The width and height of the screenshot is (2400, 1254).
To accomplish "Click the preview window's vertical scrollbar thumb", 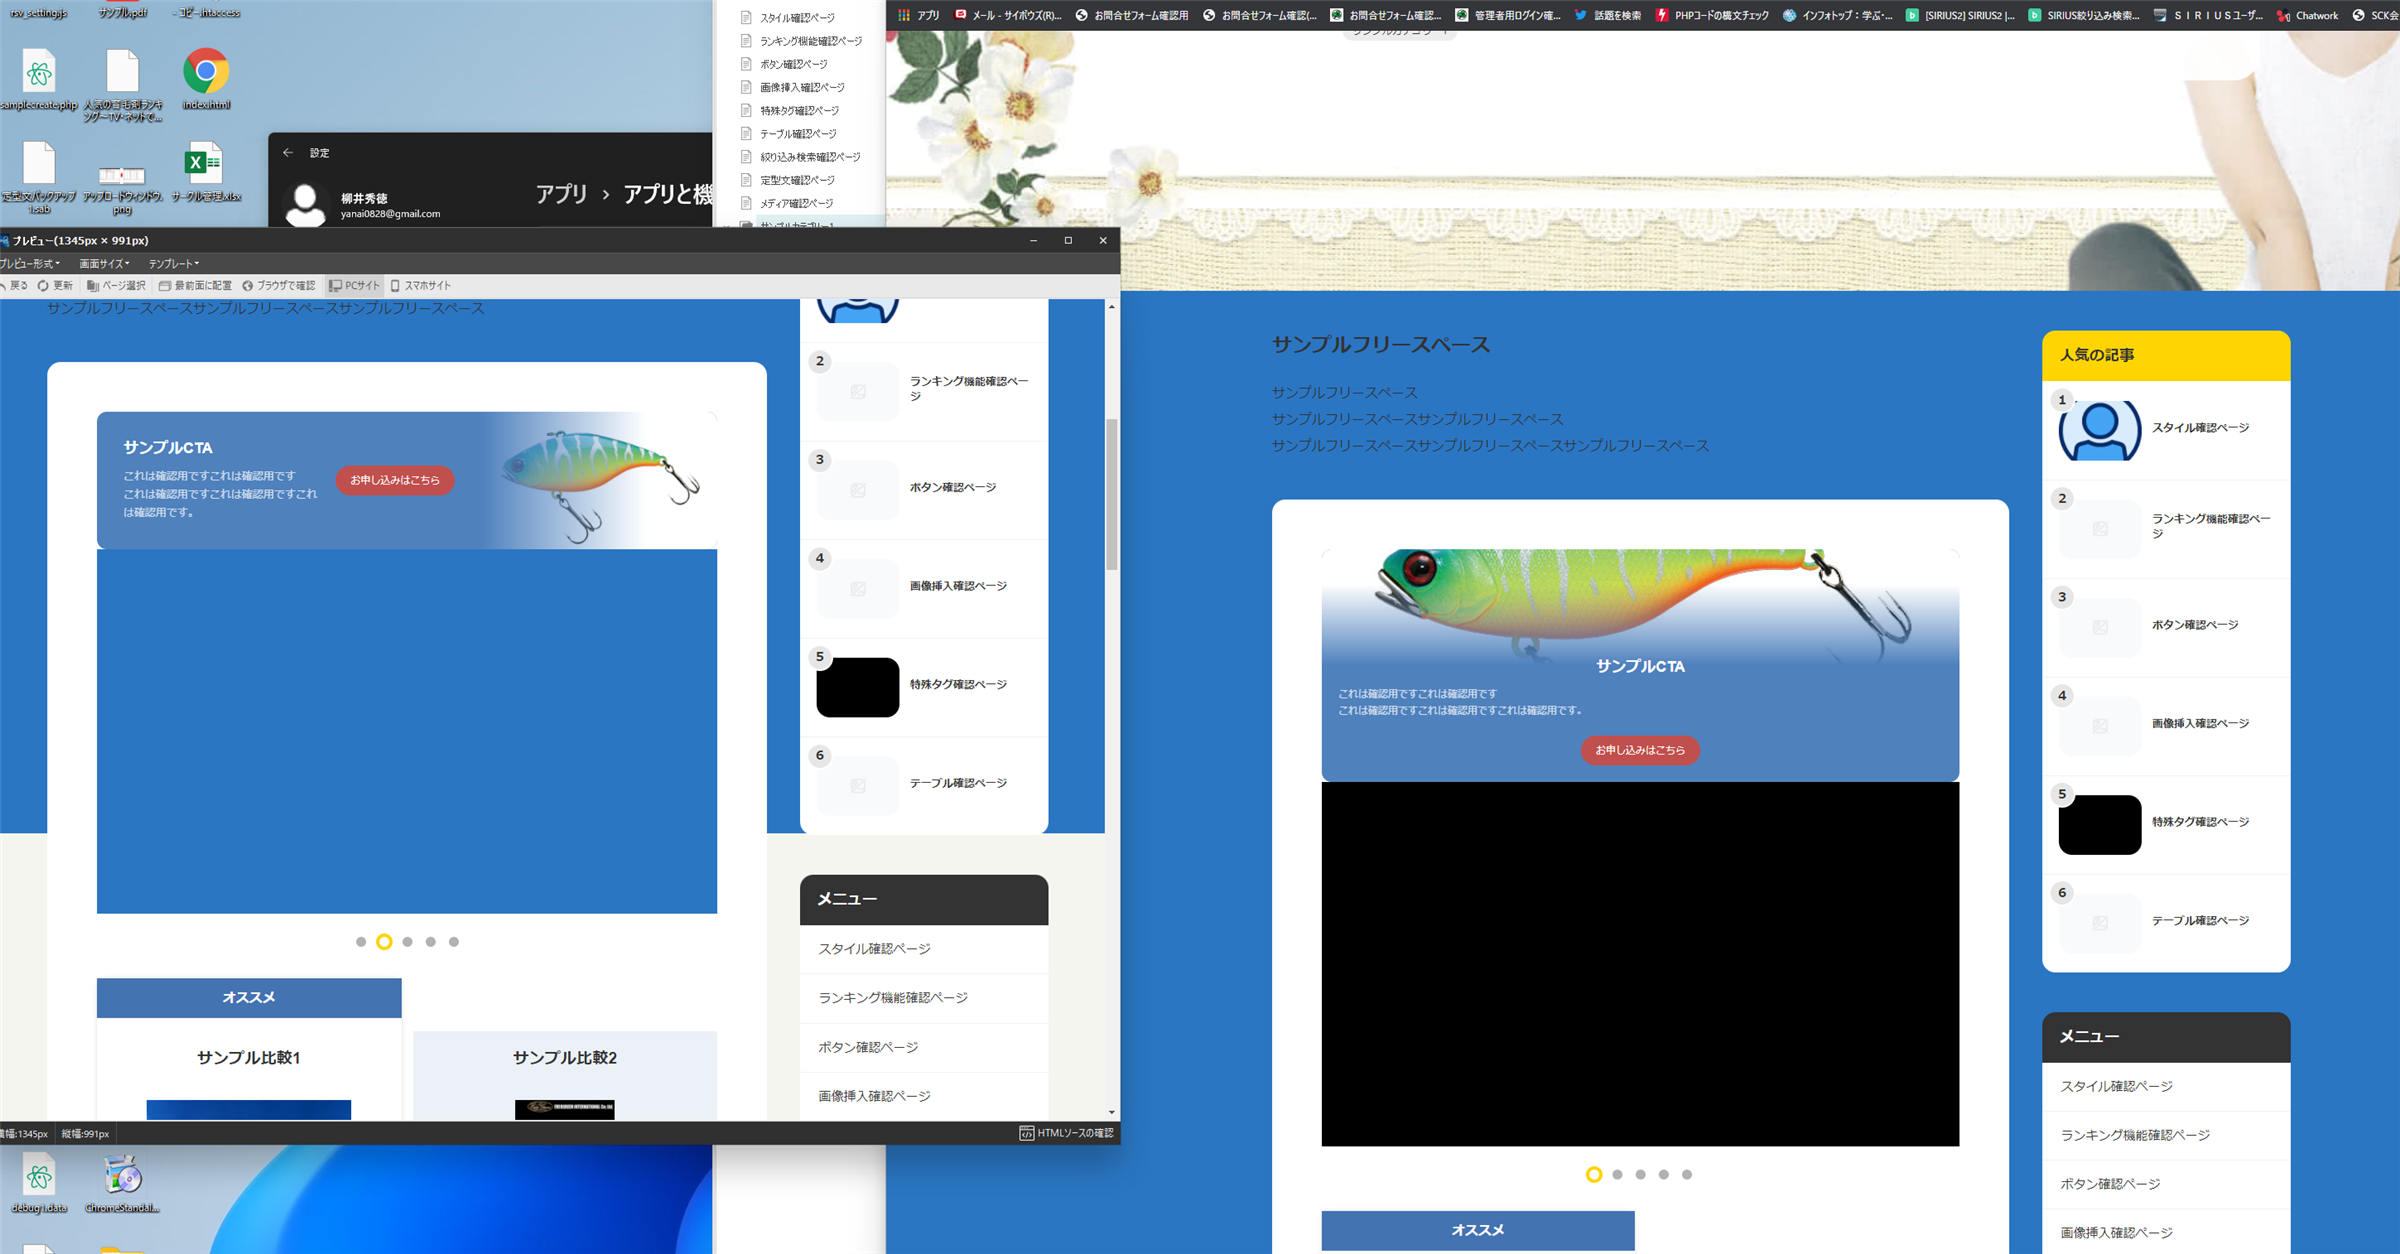I will click(1111, 494).
